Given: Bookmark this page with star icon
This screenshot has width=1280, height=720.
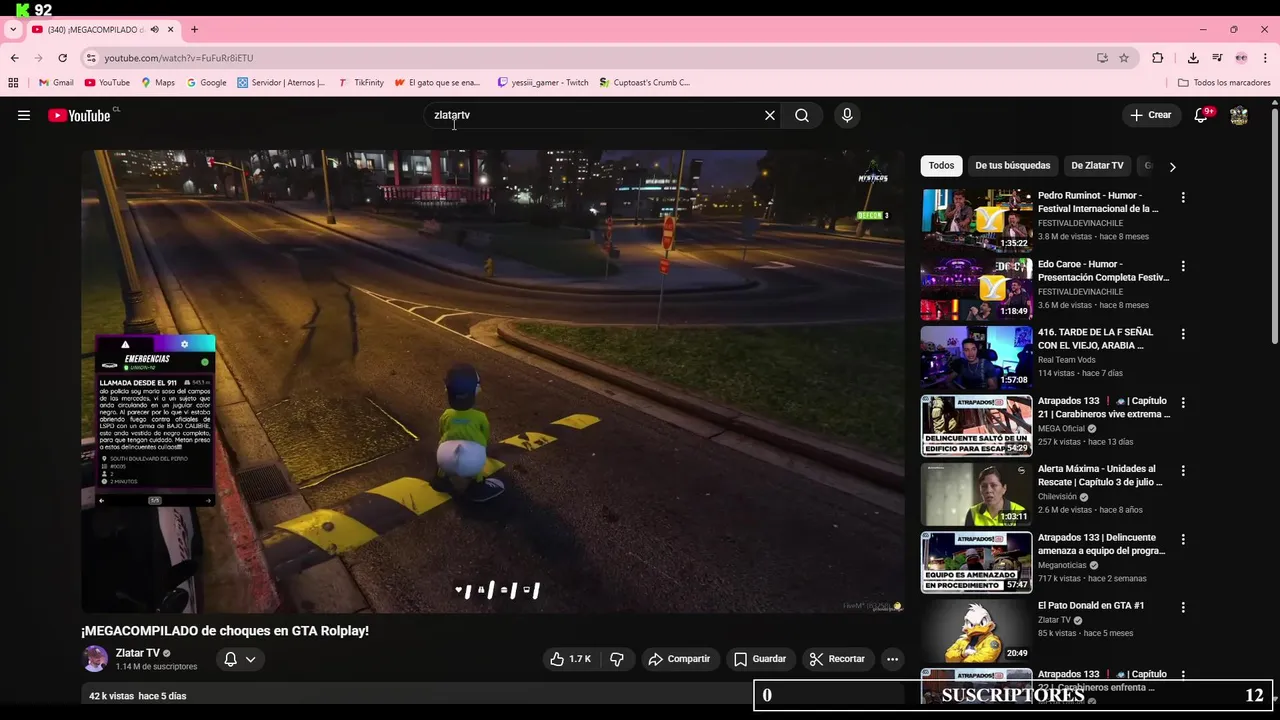Looking at the screenshot, I should tap(1124, 58).
